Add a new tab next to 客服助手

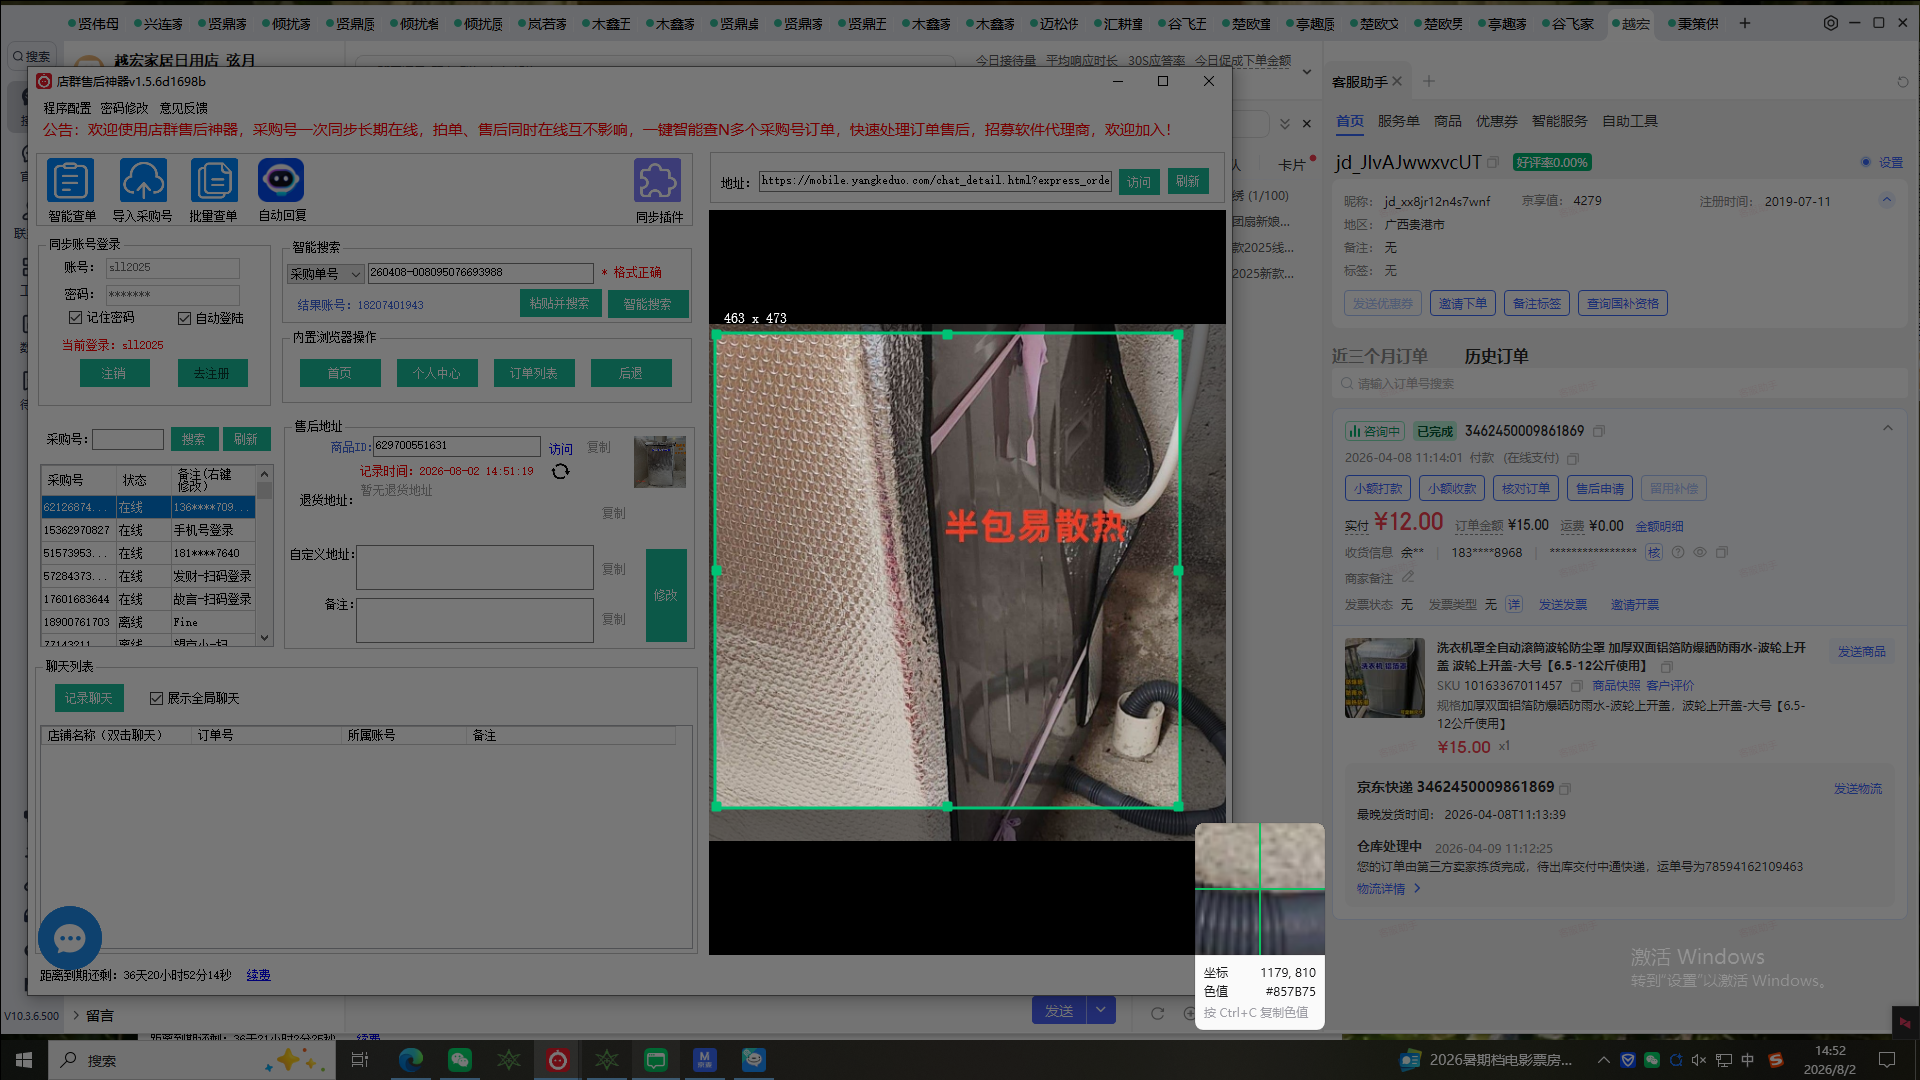click(1429, 81)
